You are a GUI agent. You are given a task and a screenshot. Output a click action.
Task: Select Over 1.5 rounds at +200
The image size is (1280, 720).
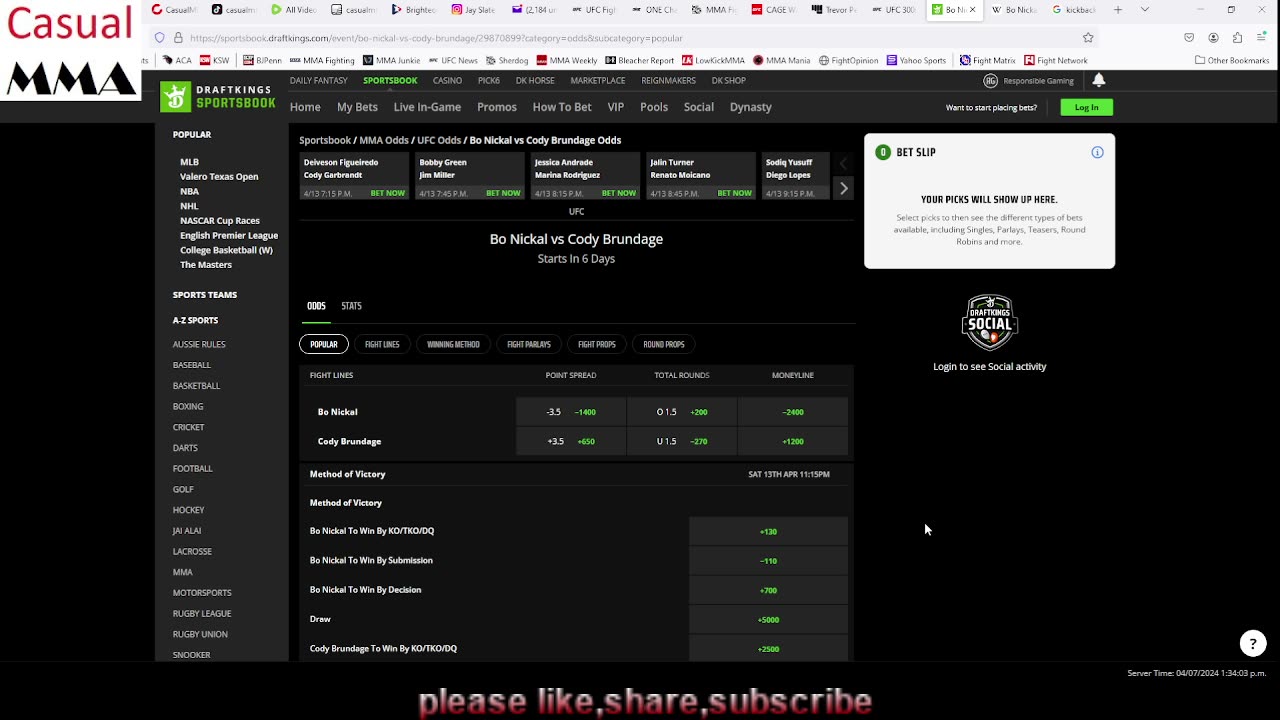click(x=682, y=412)
